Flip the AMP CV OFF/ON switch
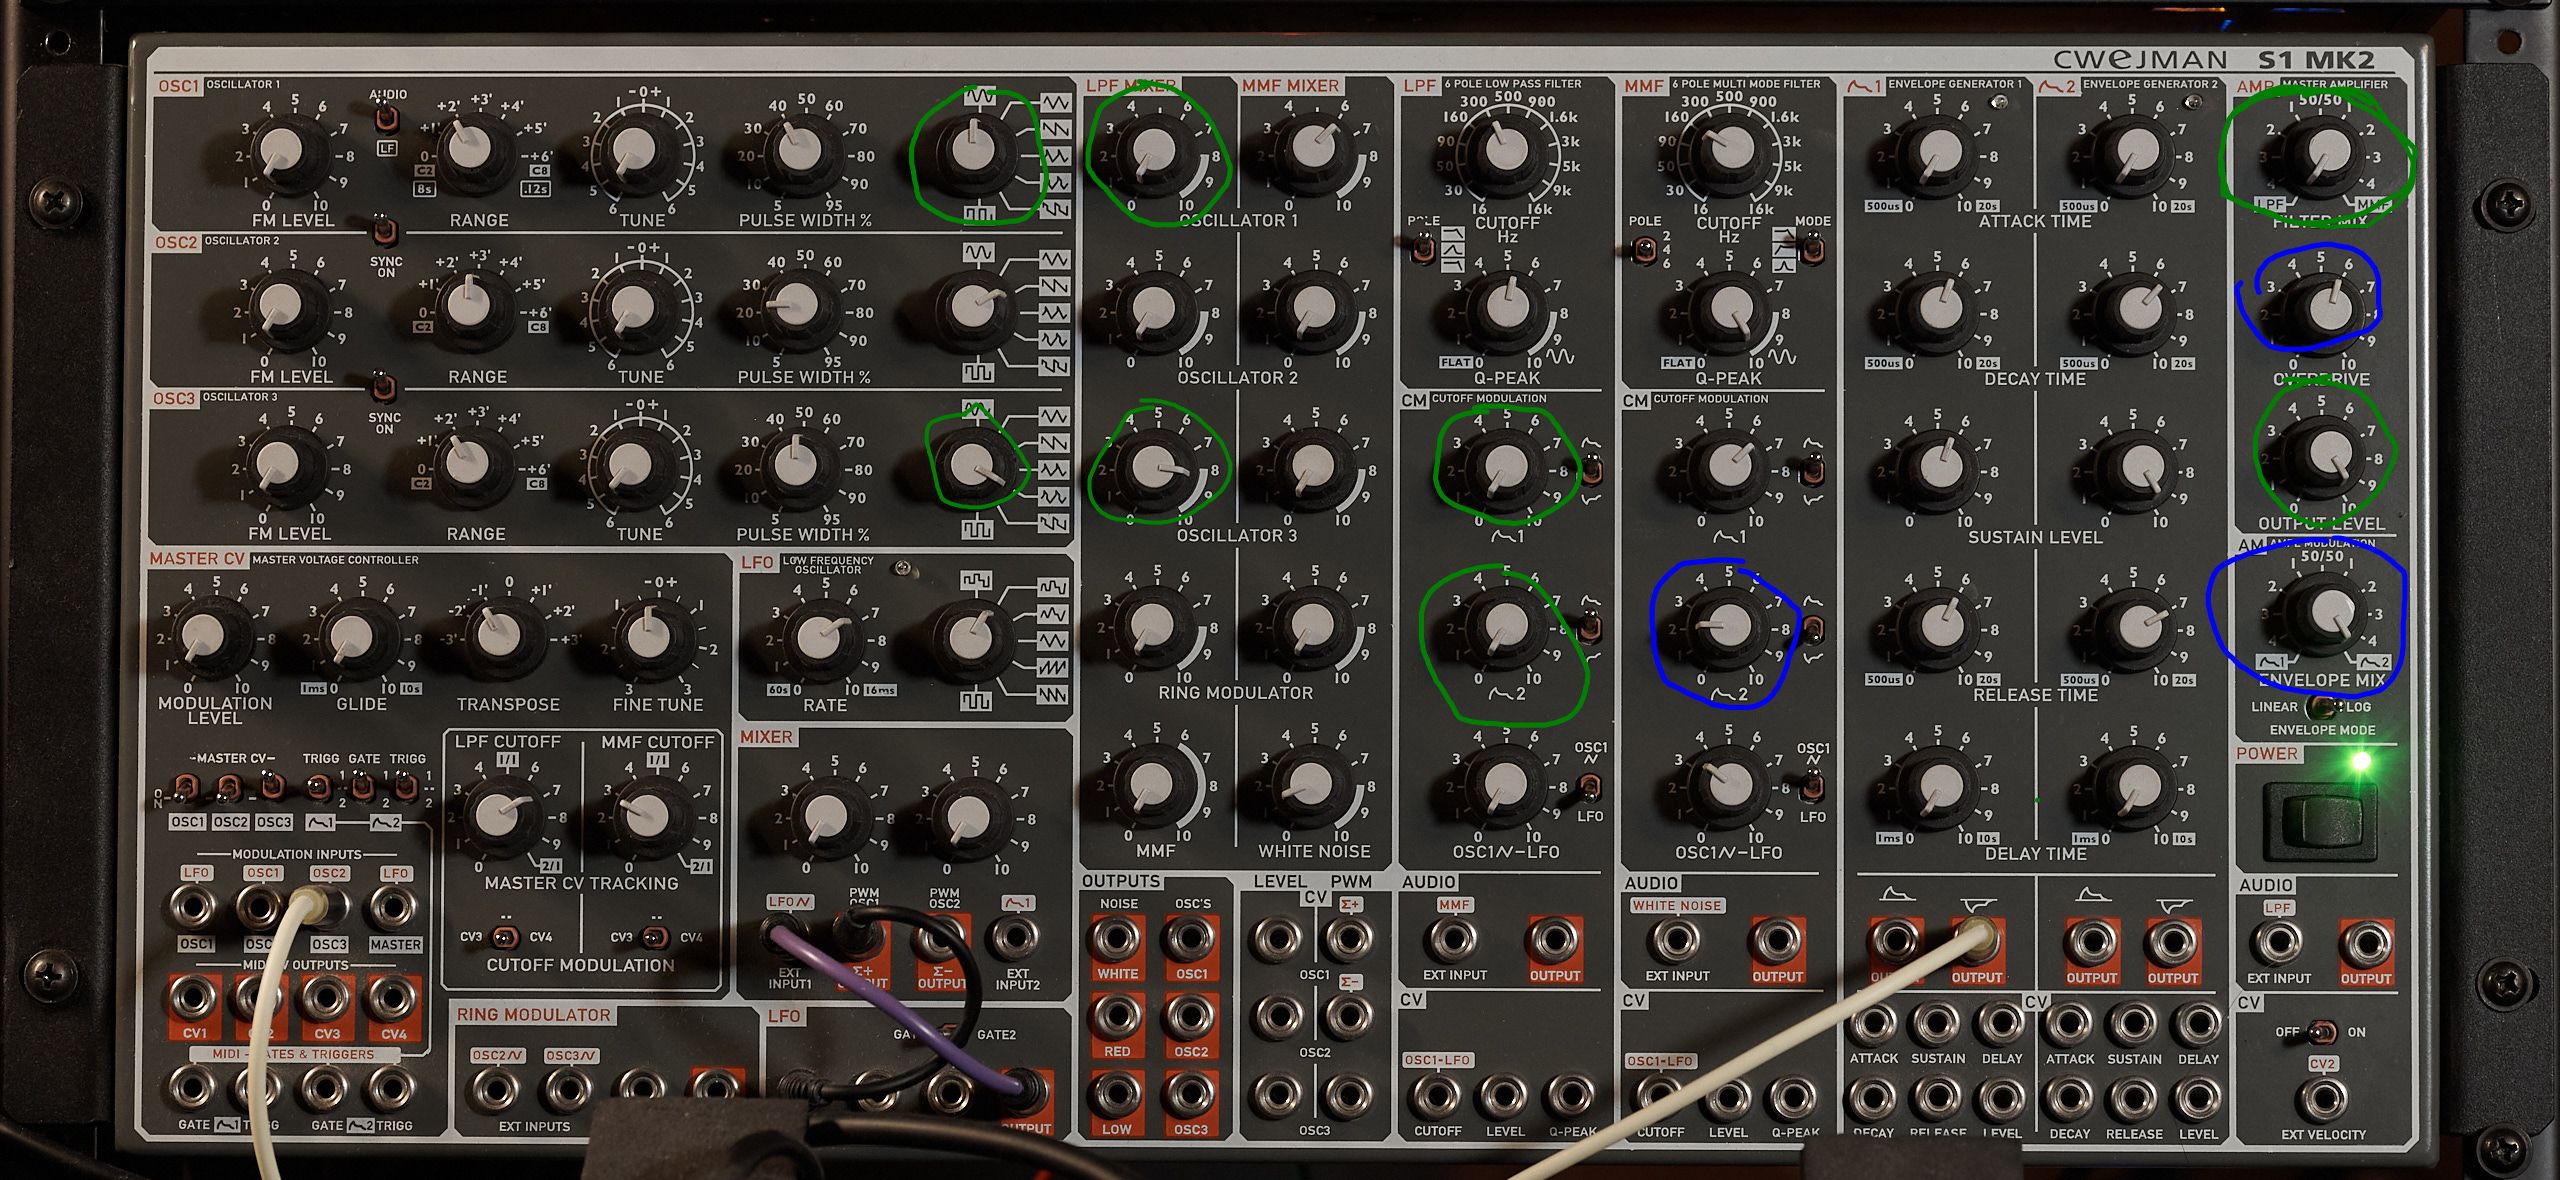 tap(2322, 1032)
